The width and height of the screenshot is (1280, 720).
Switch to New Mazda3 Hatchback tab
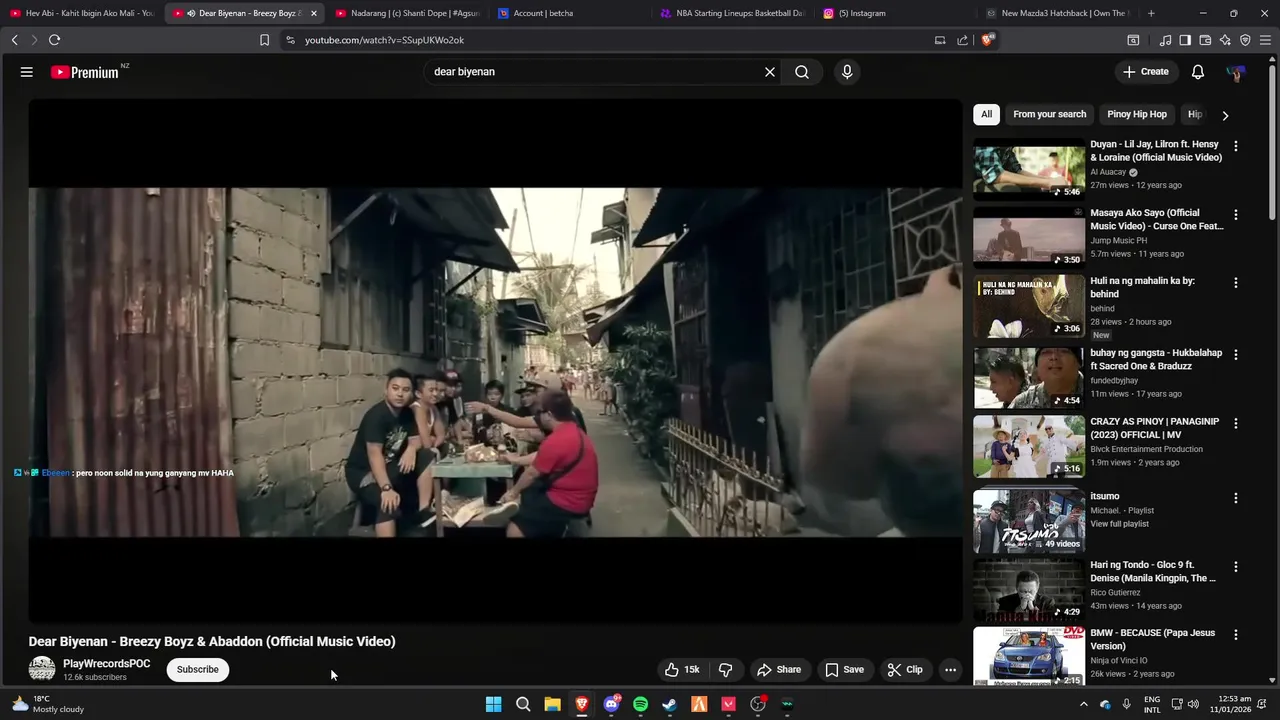[x=1058, y=13]
